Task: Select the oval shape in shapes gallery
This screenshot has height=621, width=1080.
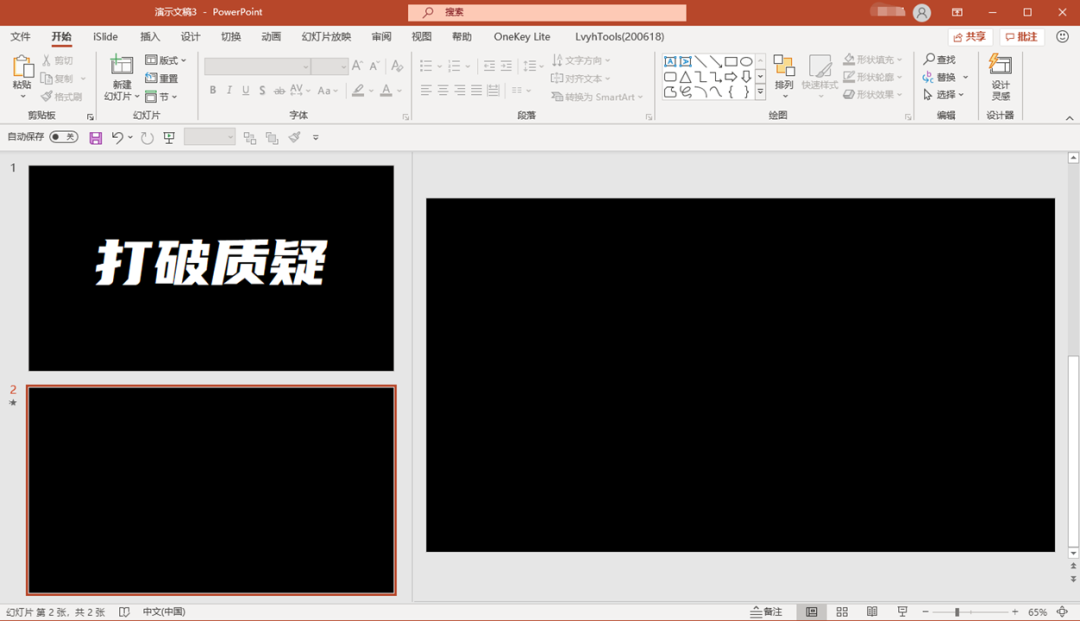Action: click(746, 62)
